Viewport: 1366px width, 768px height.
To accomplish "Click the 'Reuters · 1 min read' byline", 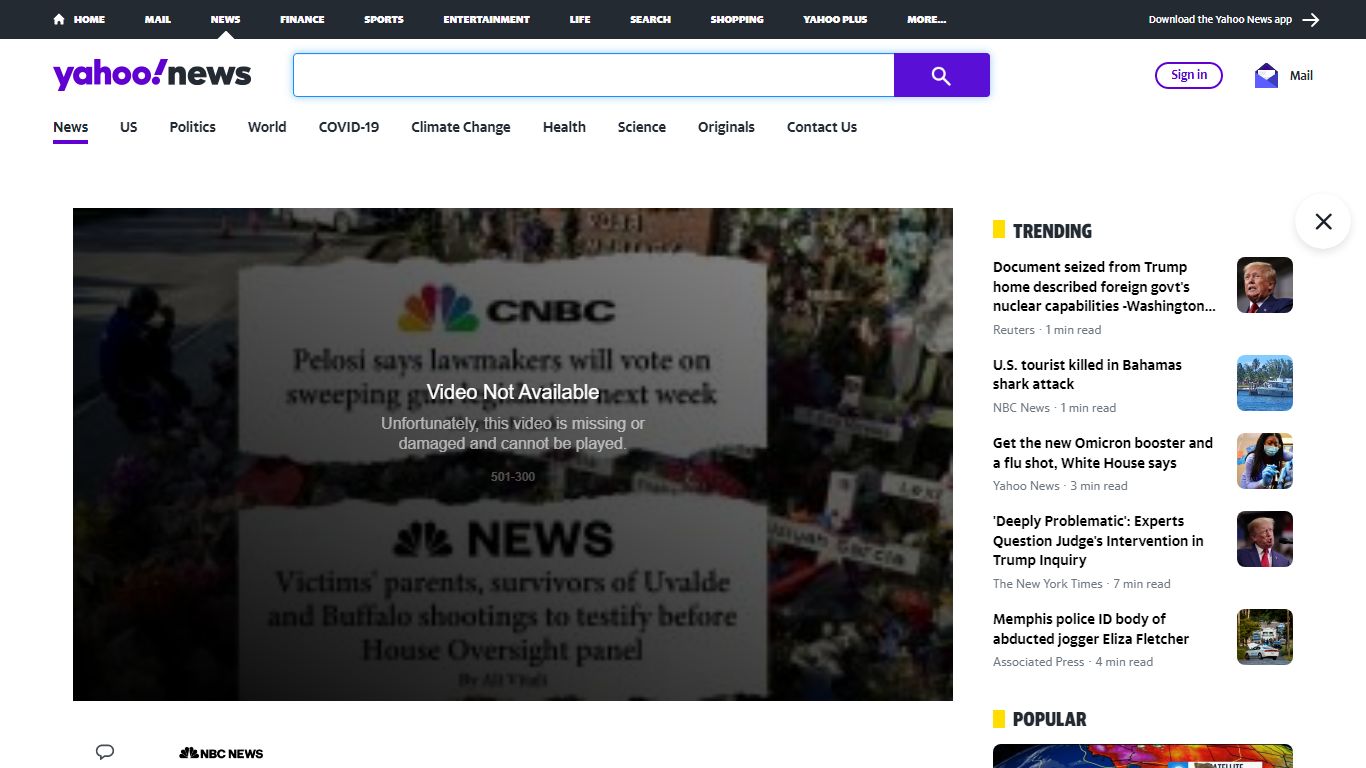I will click(x=1047, y=330).
